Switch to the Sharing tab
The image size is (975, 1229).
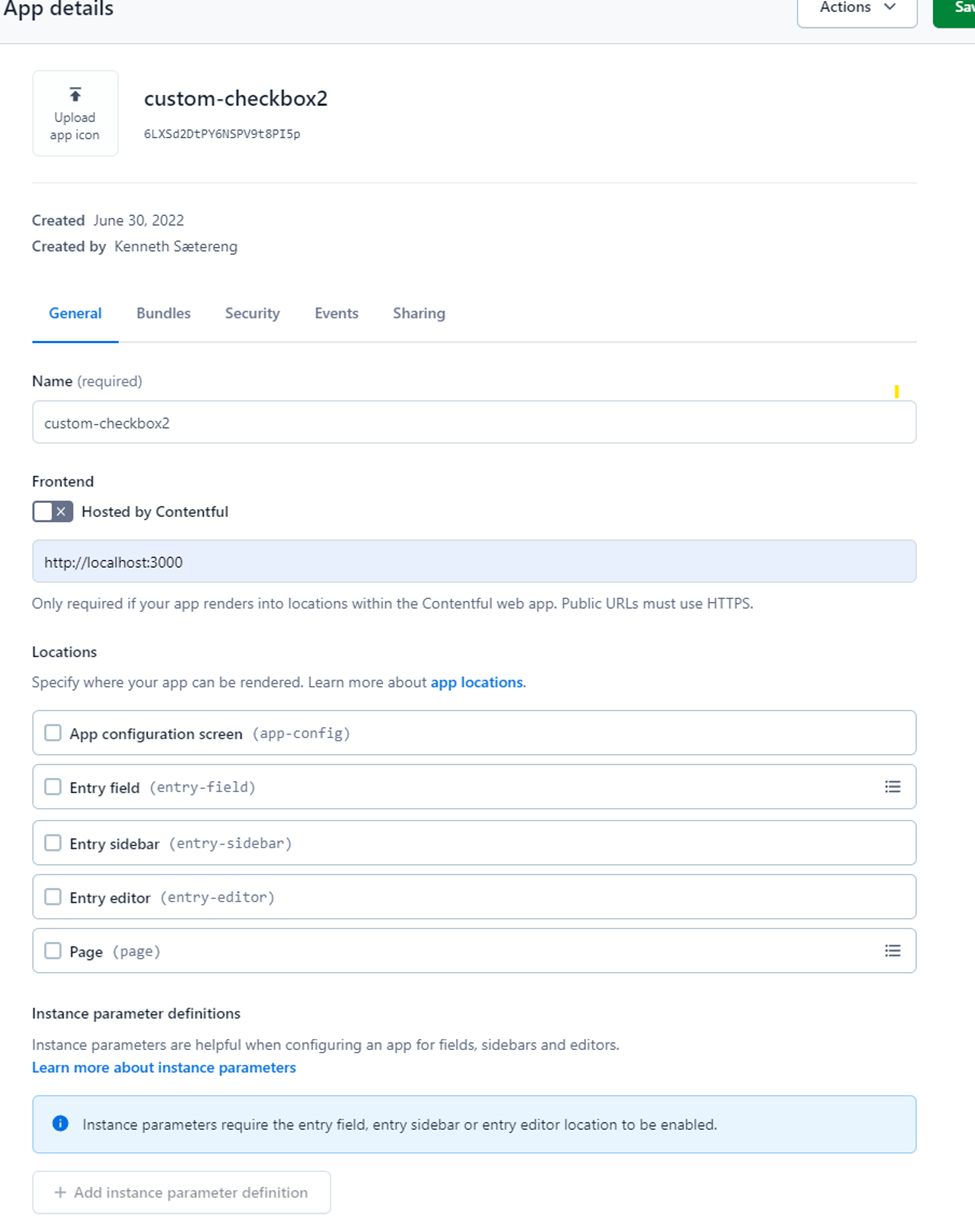pyautogui.click(x=419, y=313)
